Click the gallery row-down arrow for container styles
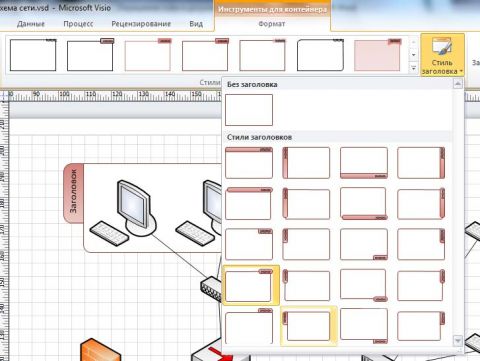Viewport: 480px width, 361px height. (413, 55)
